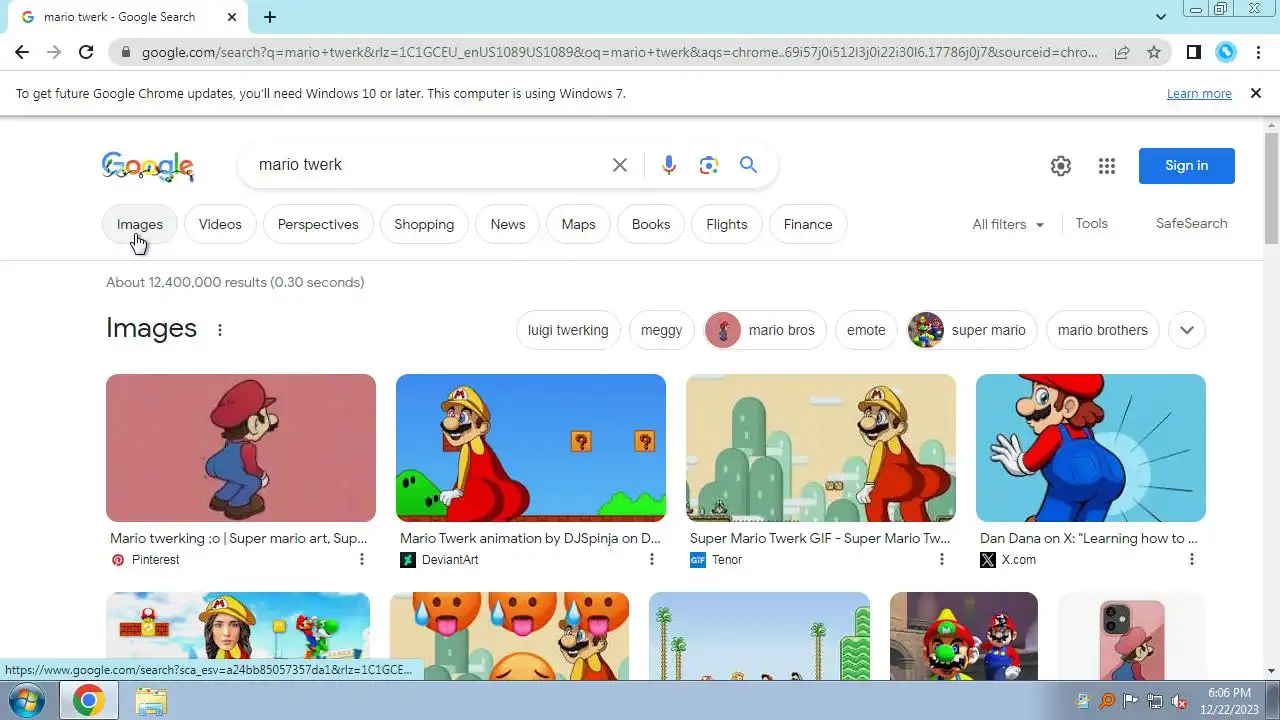The height and width of the screenshot is (720, 1280).
Task: Reload the page with refresh icon
Action: pos(86,52)
